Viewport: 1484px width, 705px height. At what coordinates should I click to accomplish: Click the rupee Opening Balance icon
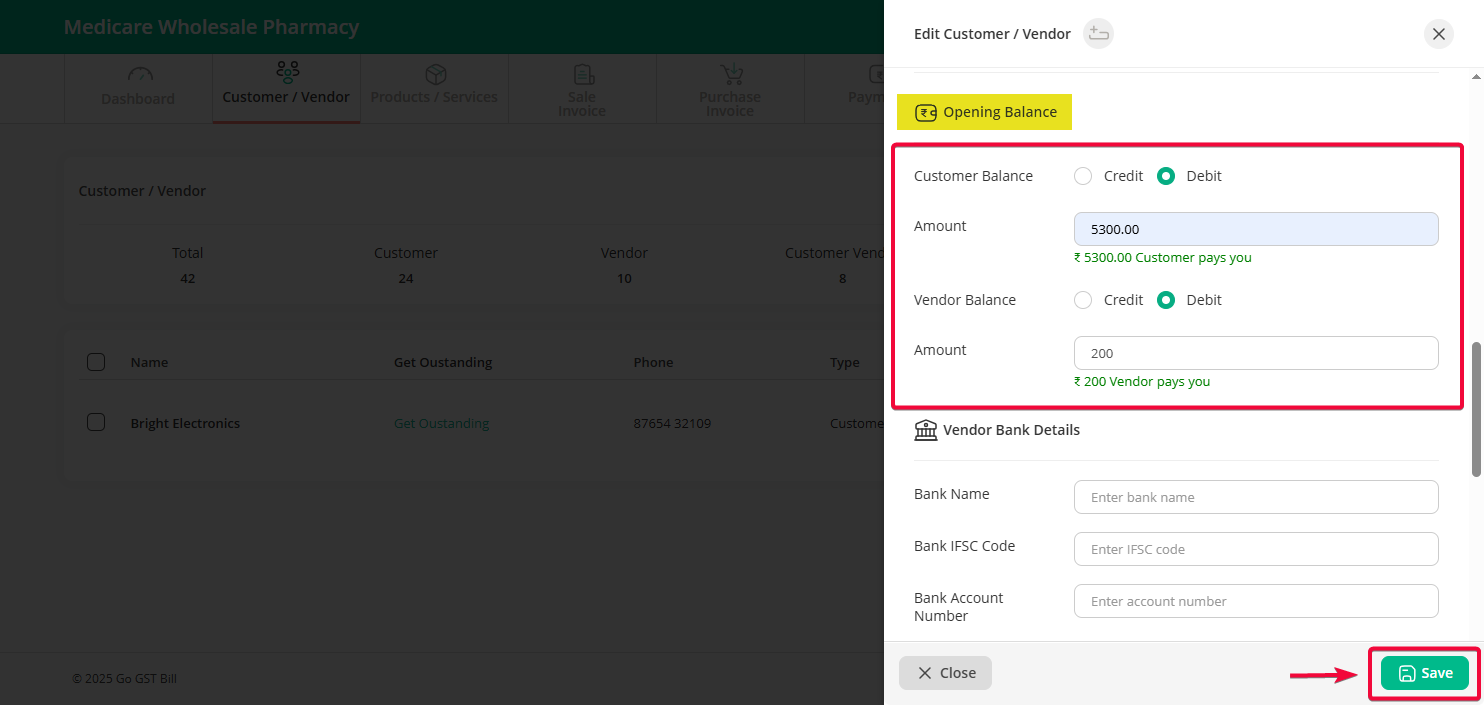click(x=926, y=112)
